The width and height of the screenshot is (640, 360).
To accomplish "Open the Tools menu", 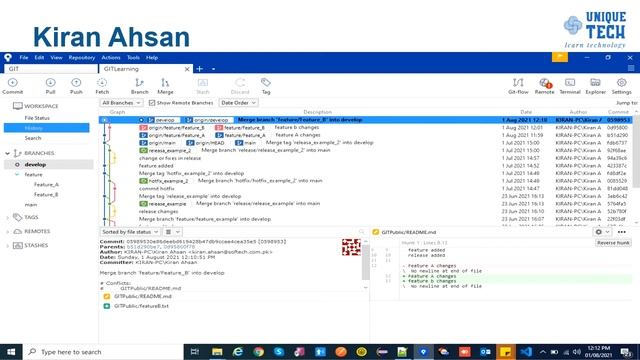I will pyautogui.click(x=133, y=58).
